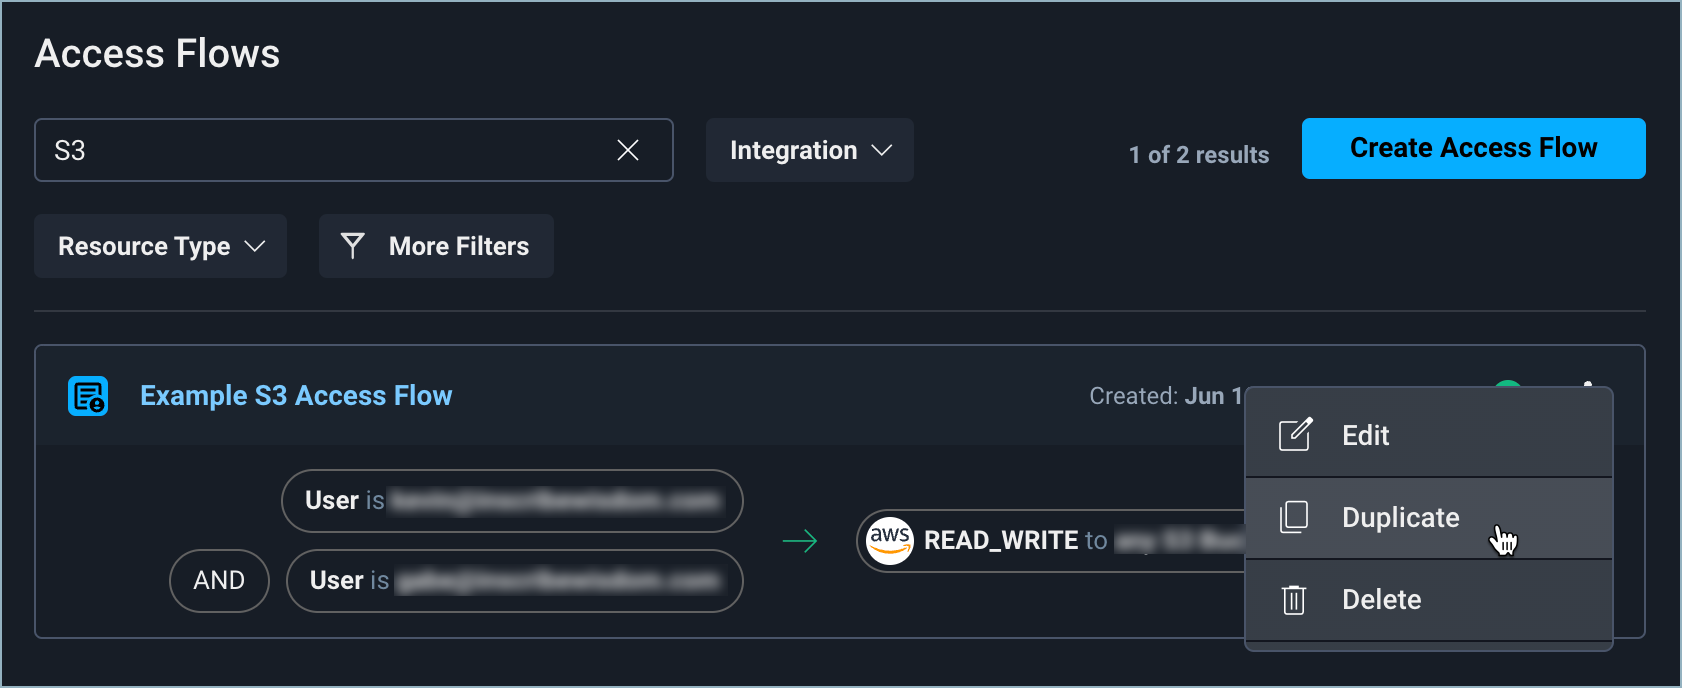Click the AND operator pill
1682x688 pixels.
(219, 581)
